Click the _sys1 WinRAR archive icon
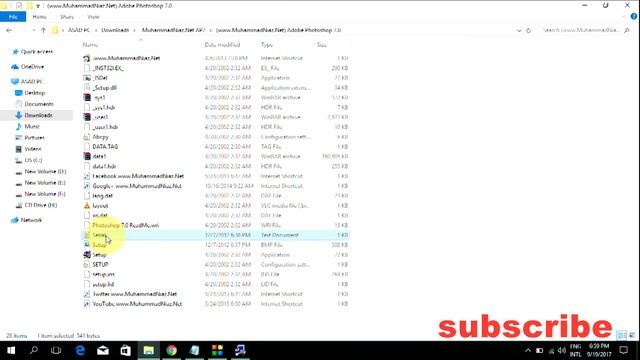Screen dimensions: 640x360 coord(87,98)
